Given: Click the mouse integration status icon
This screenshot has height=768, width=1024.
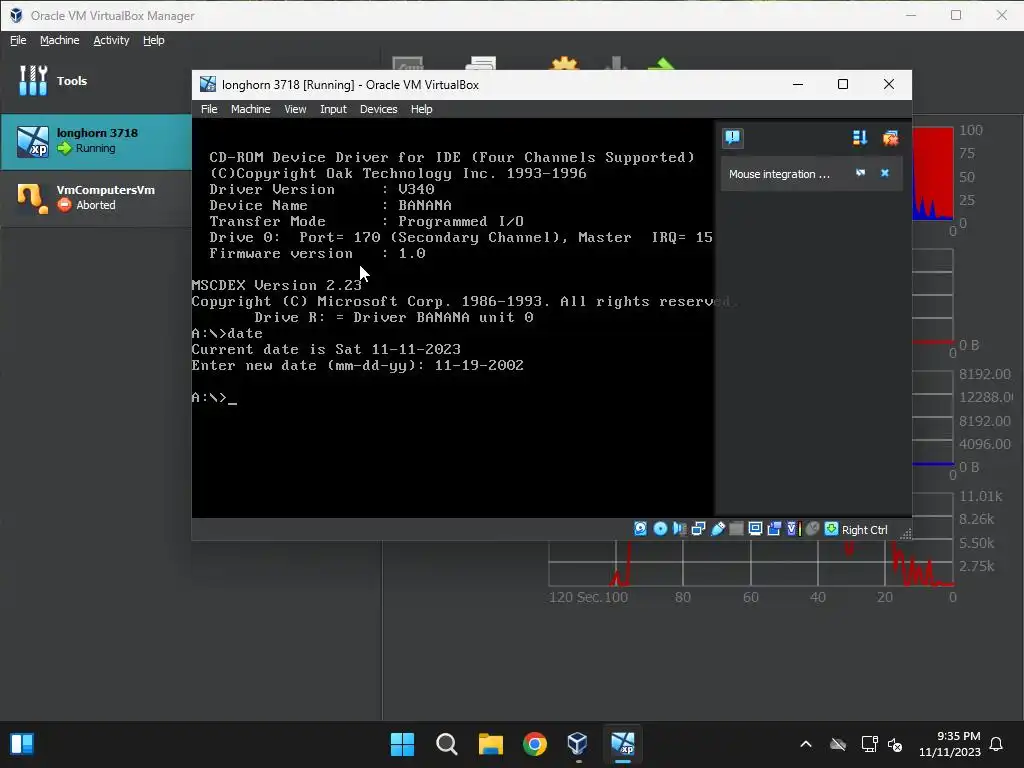Looking at the screenshot, I should click(812, 528).
